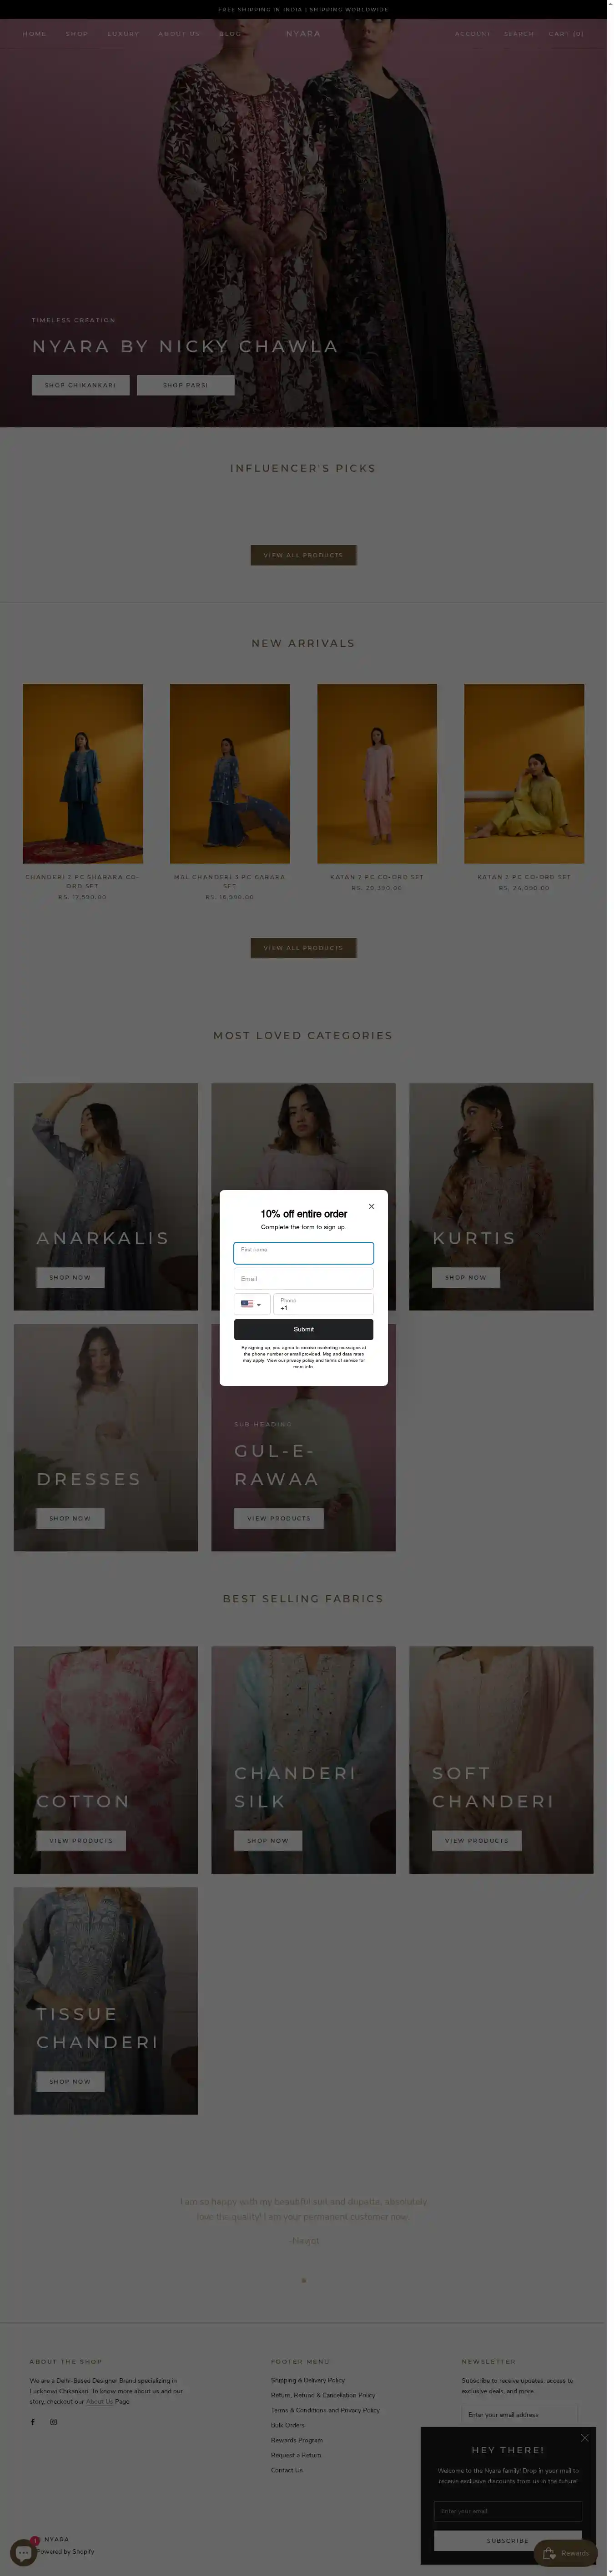Screen dimensions: 614x2576
Task: Click Shop Chikankari hero button
Action: click(81, 385)
